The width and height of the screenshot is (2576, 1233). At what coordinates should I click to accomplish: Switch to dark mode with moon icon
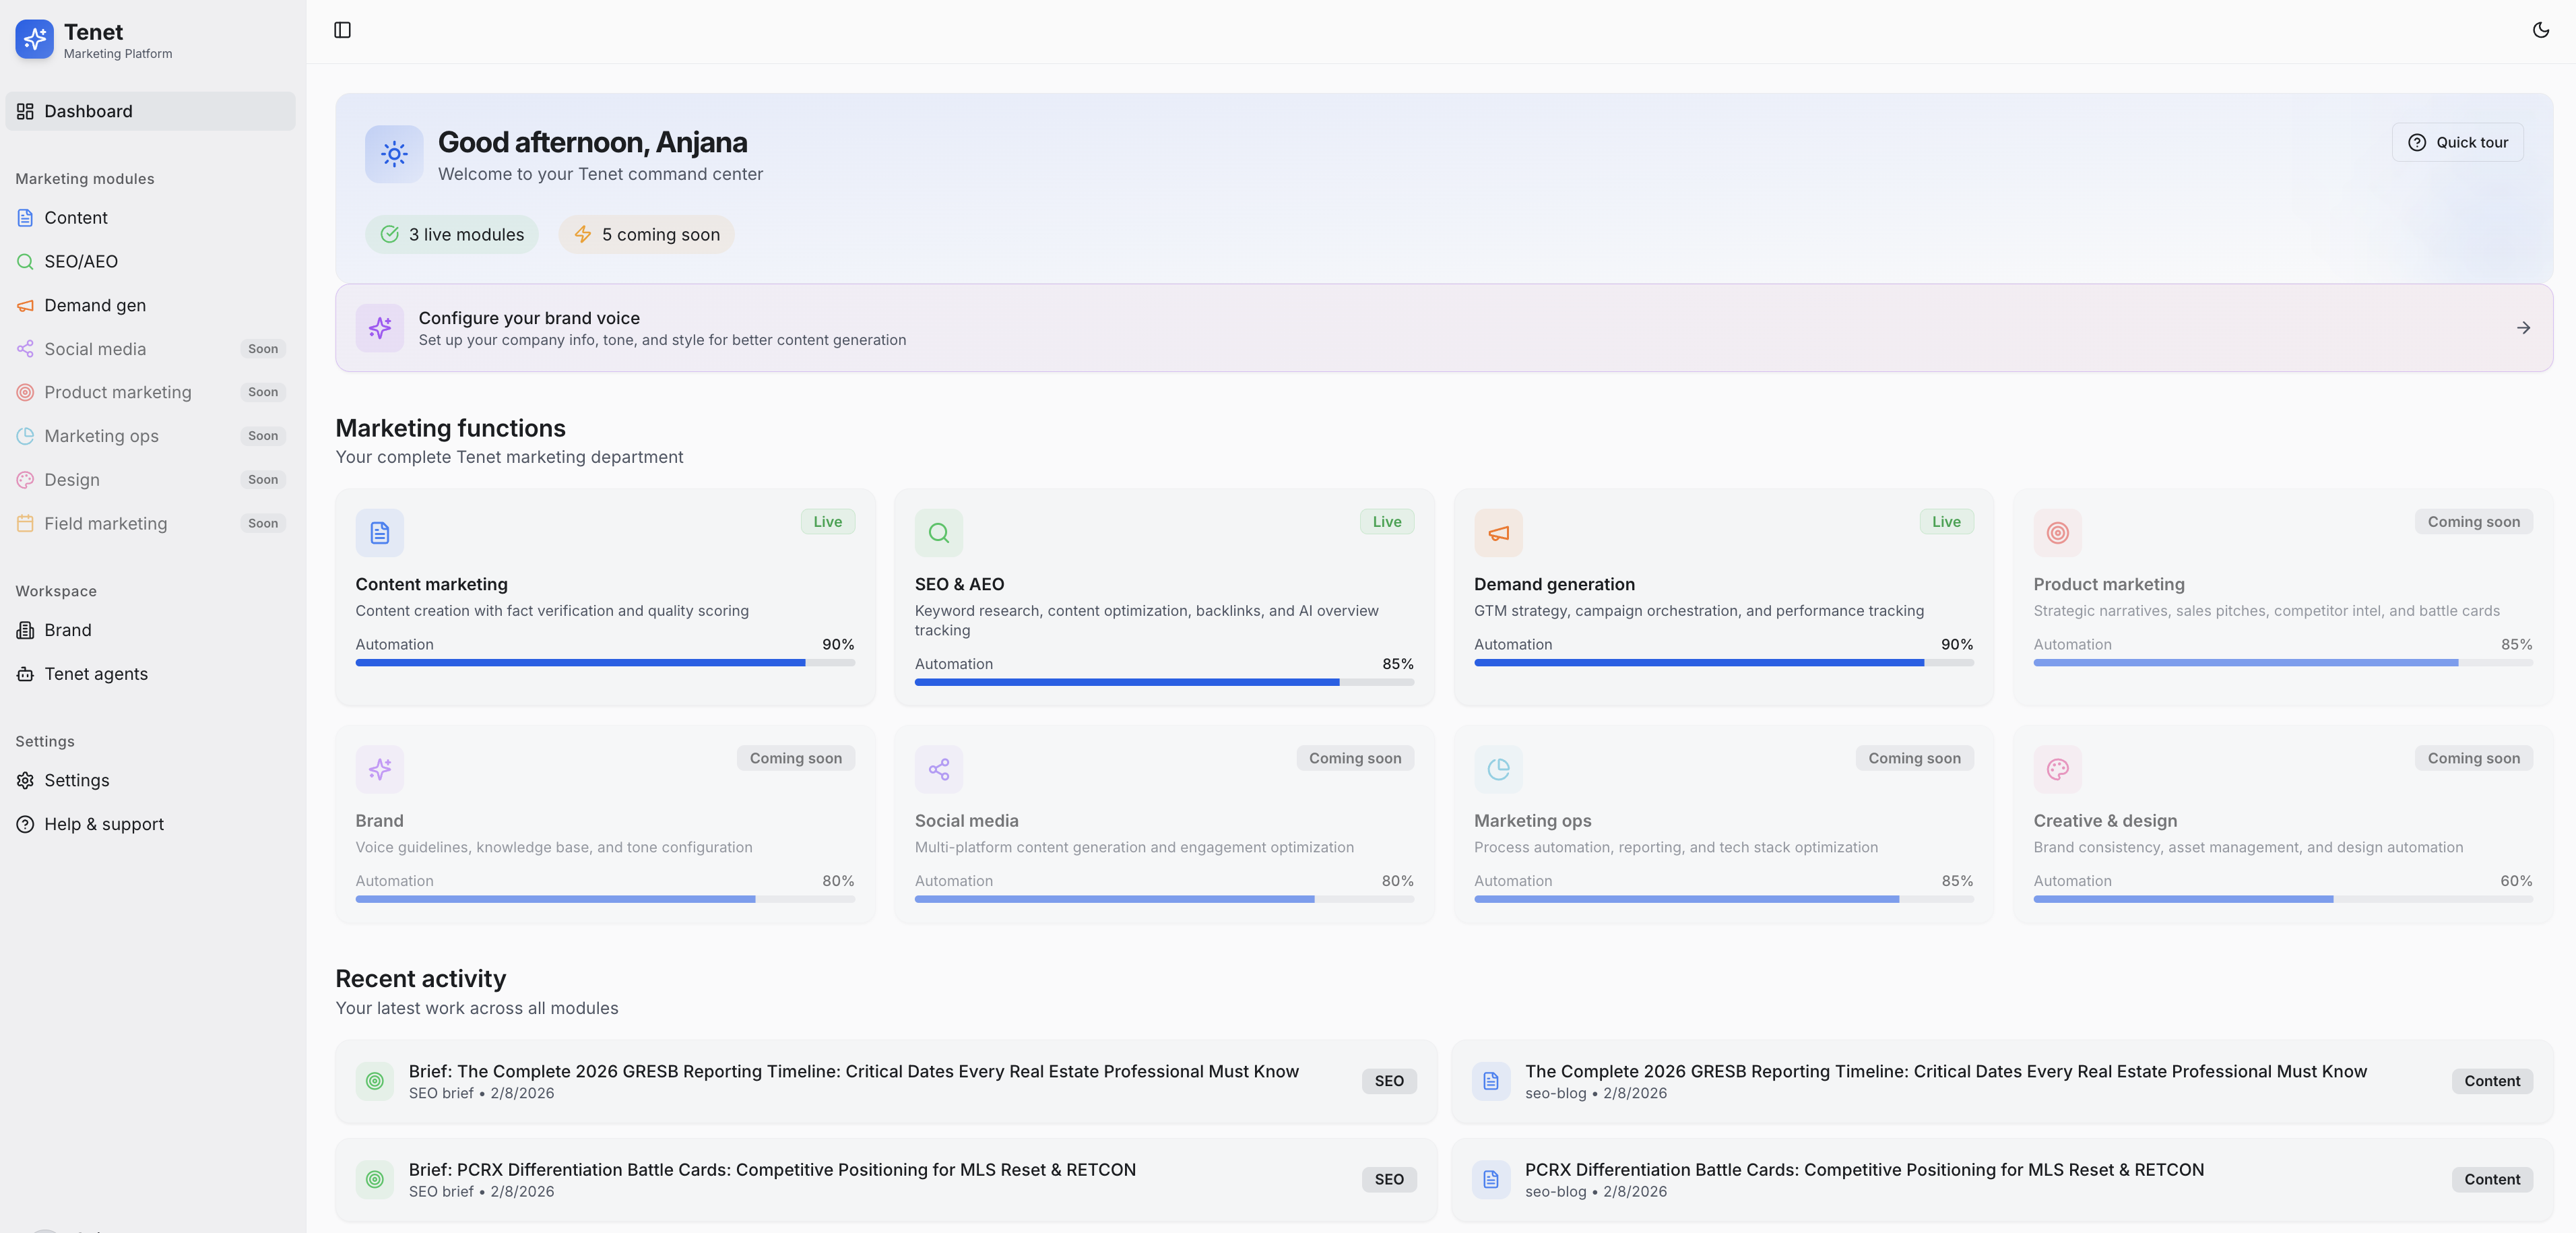click(2540, 30)
